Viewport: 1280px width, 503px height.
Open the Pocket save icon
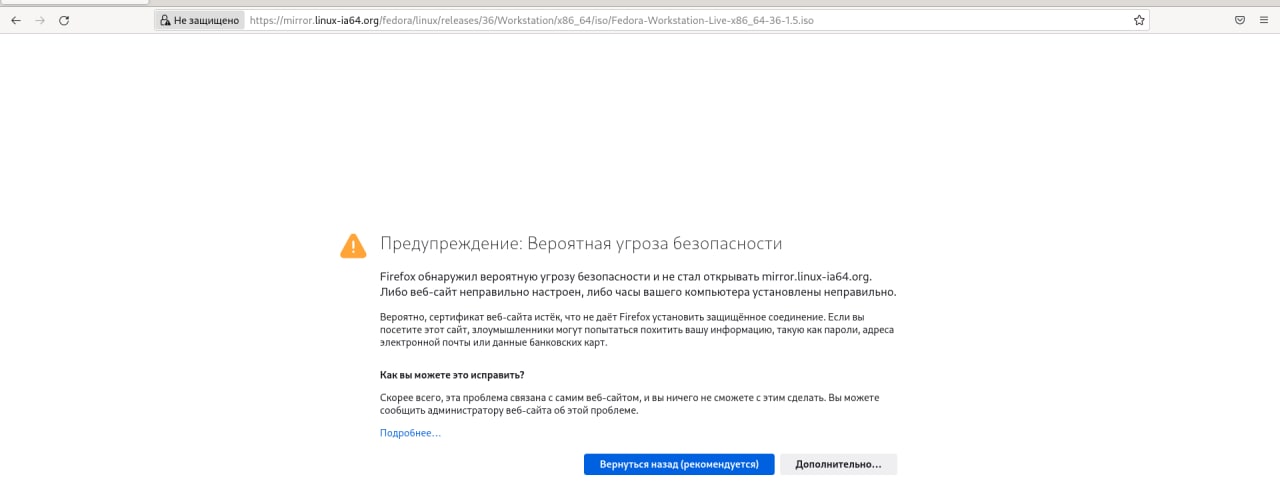[1239, 20]
